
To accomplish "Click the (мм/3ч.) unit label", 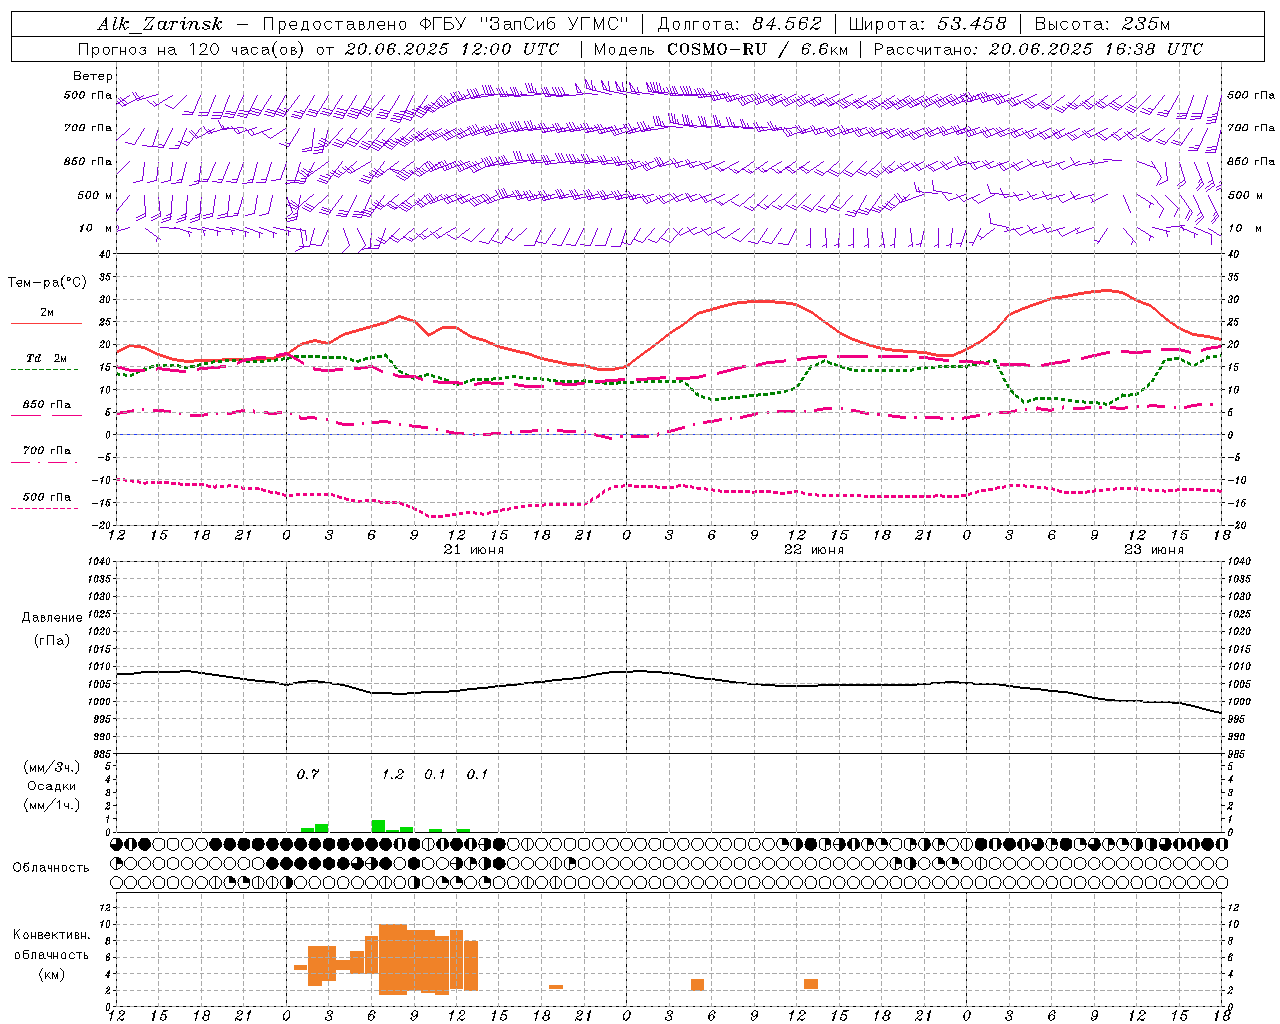I will 52,767.
